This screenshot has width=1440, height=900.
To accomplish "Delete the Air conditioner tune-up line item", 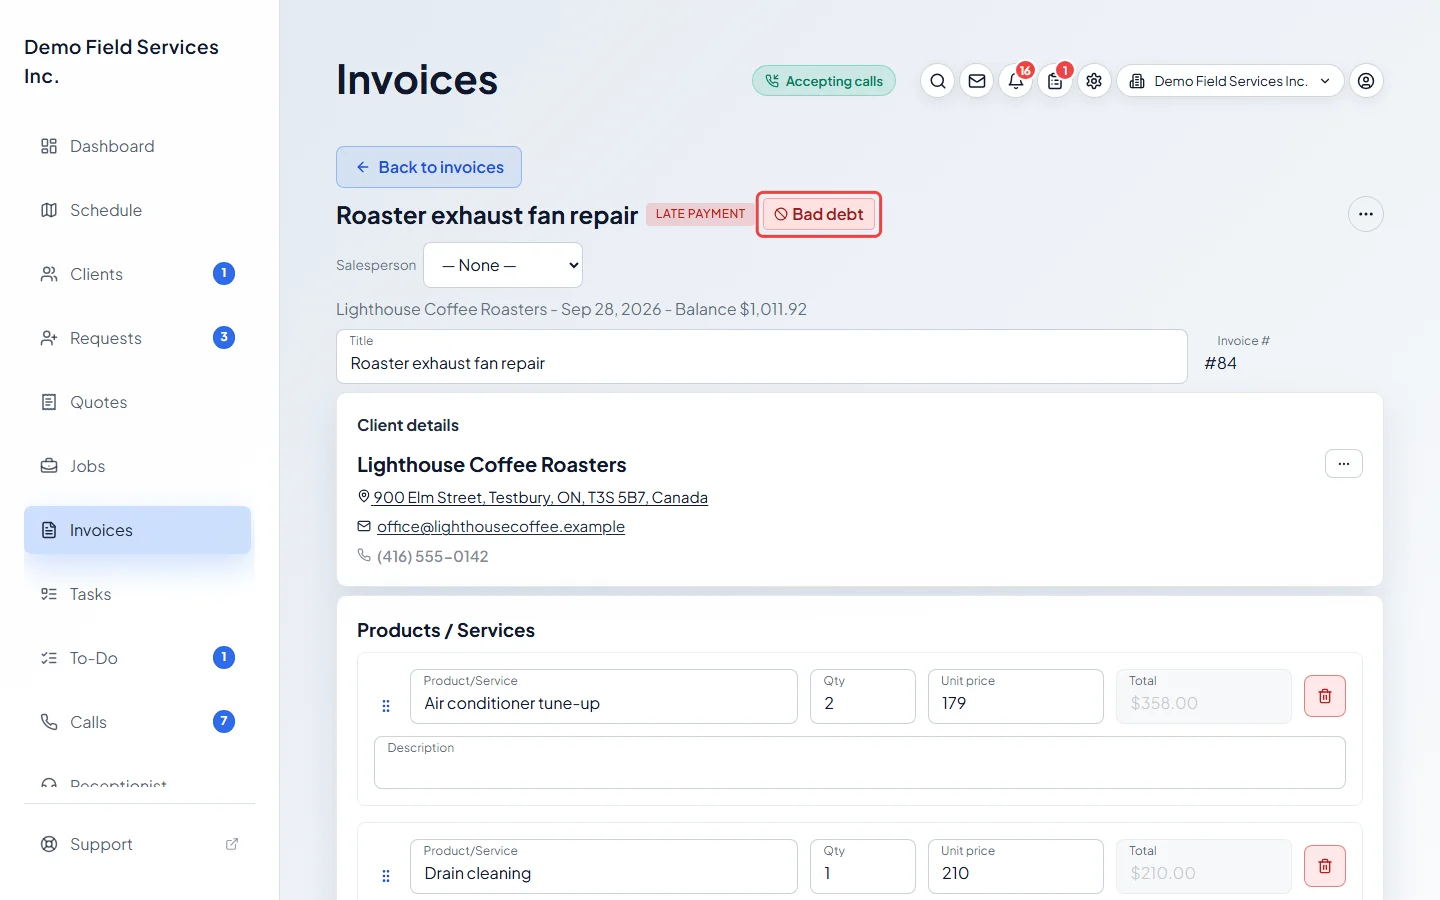I will point(1325,696).
